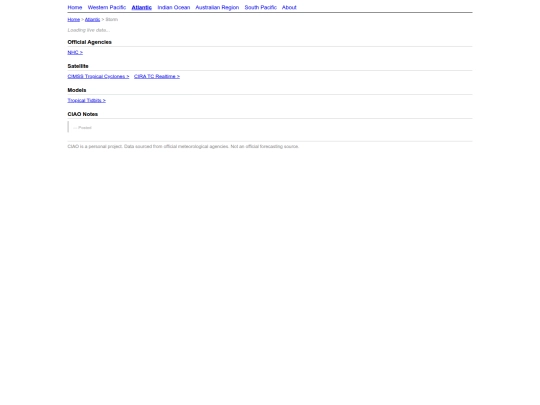
Task: Select the 'Official Agencies' heading text
Action: (x=90, y=42)
